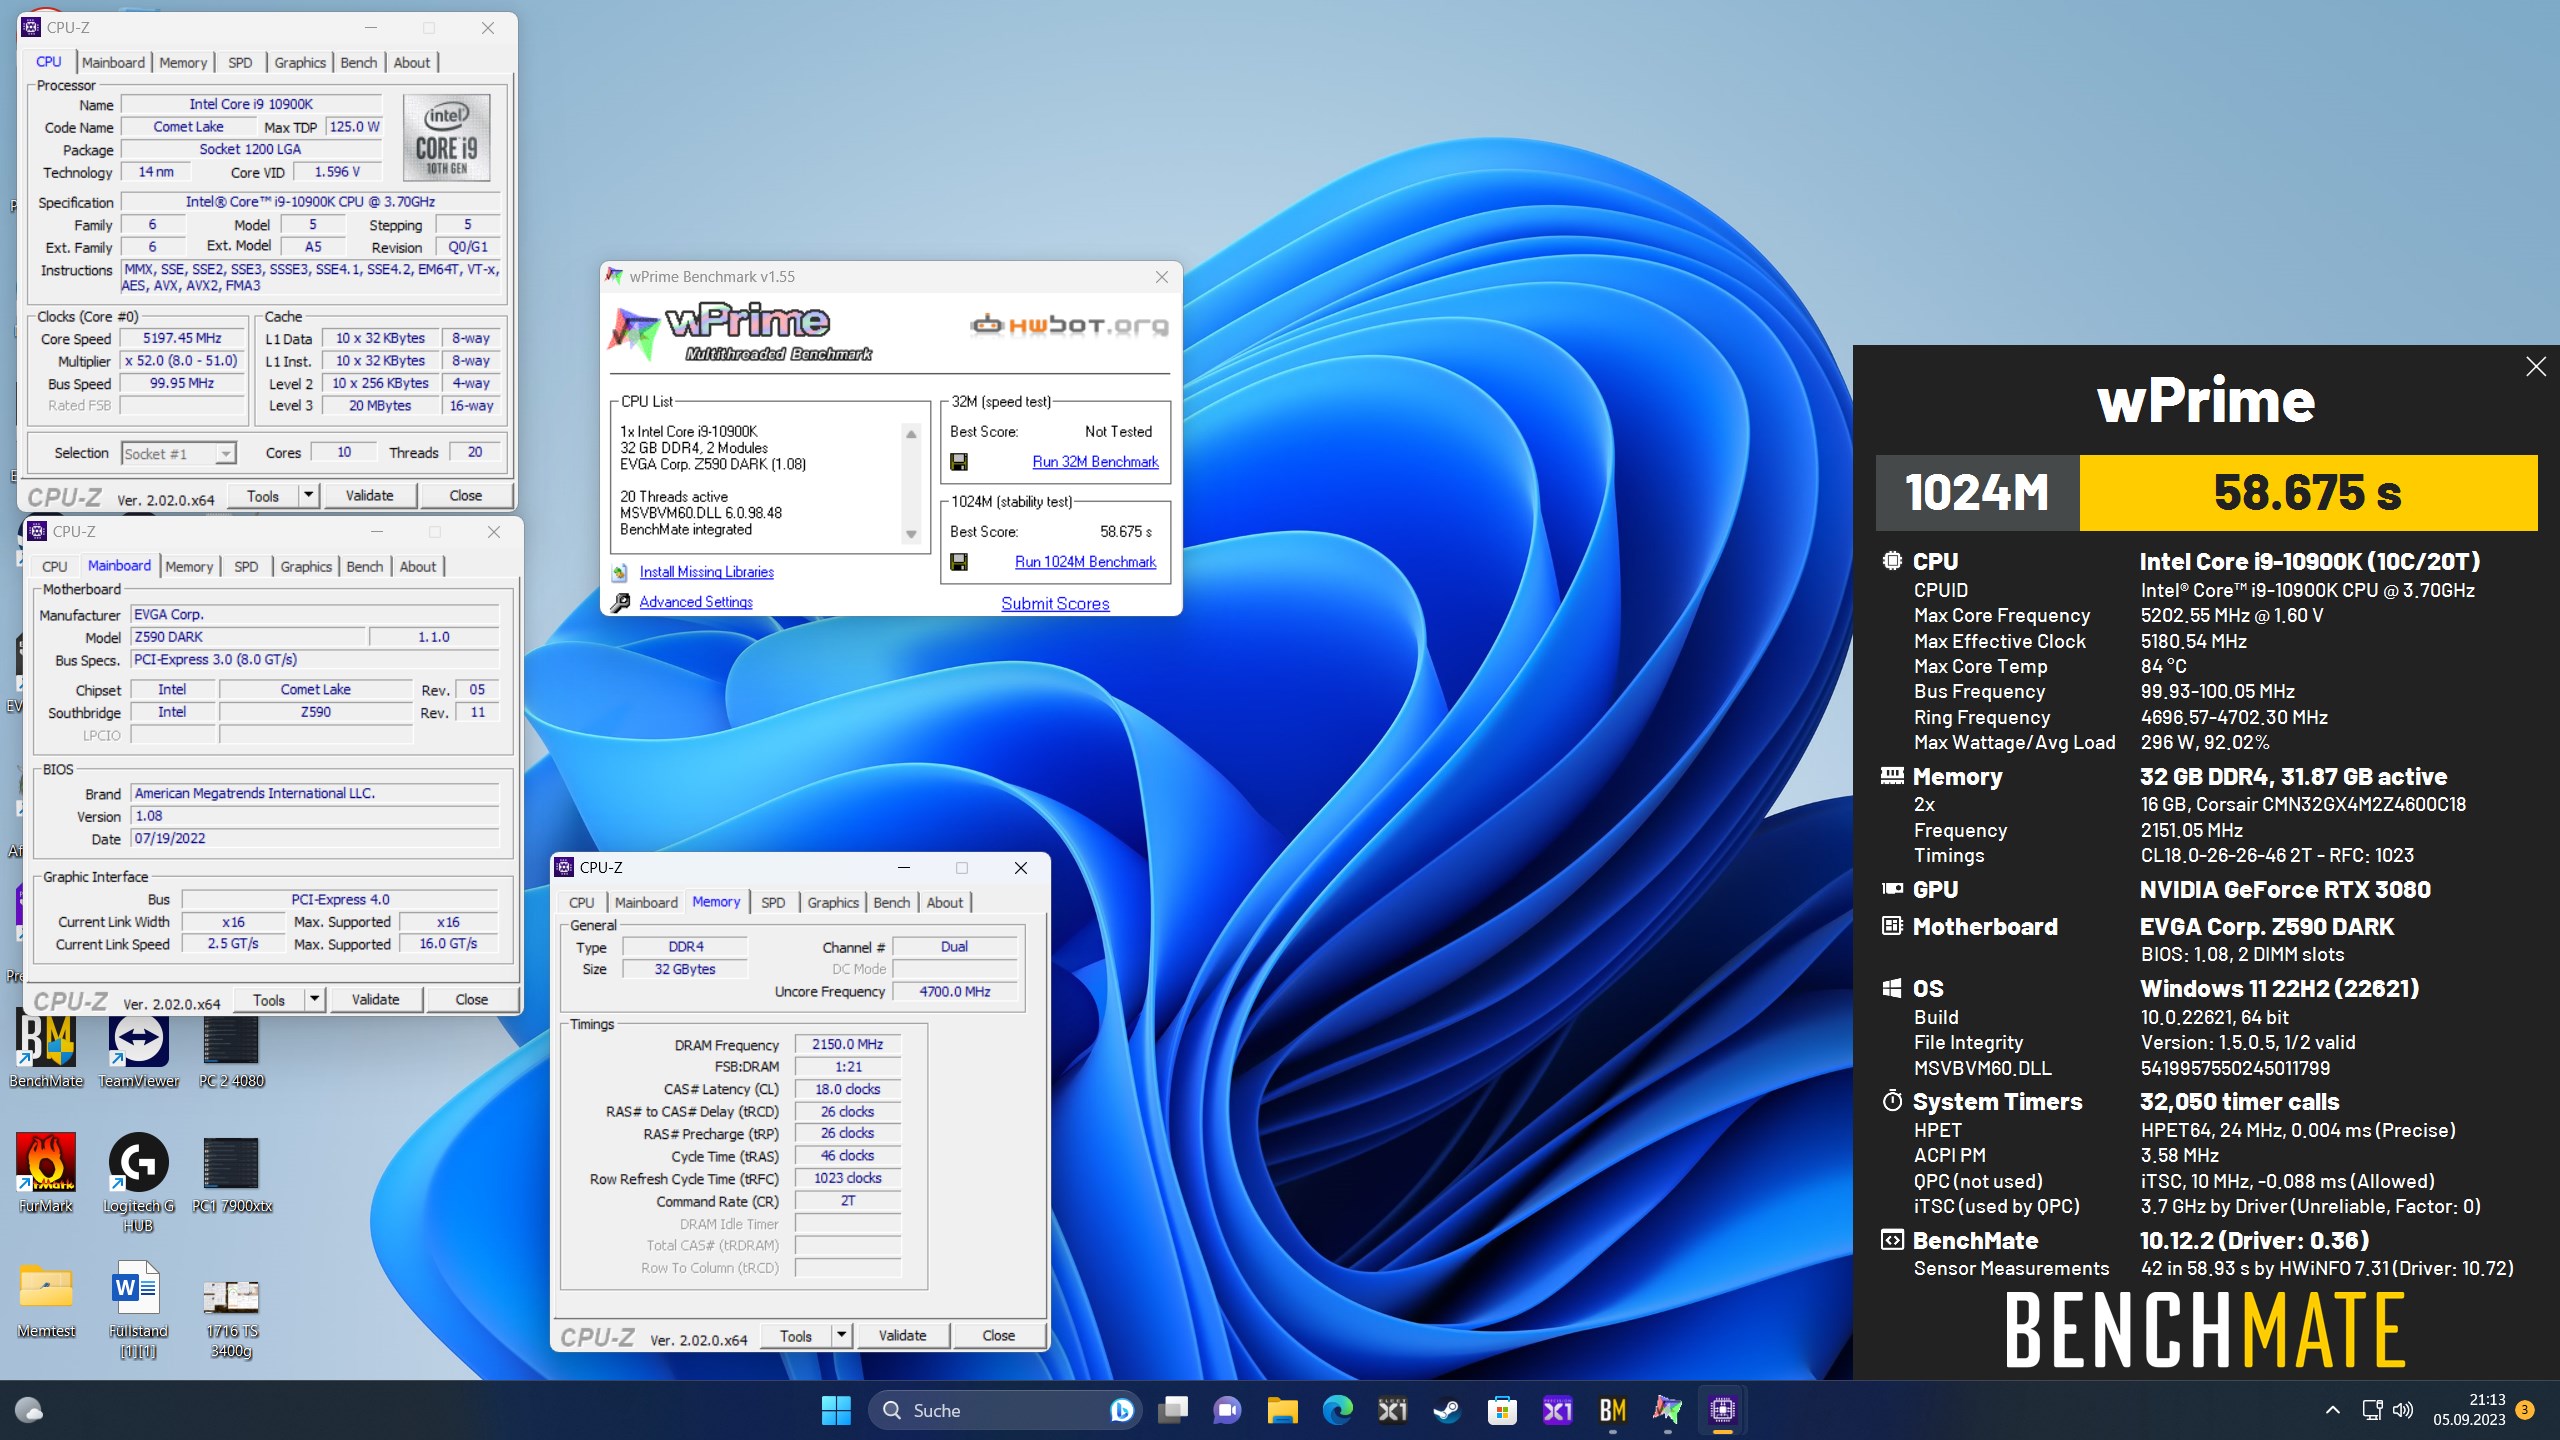This screenshot has width=2560, height=1440.
Task: Click the Advanced Settings wrench icon
Action: point(620,602)
